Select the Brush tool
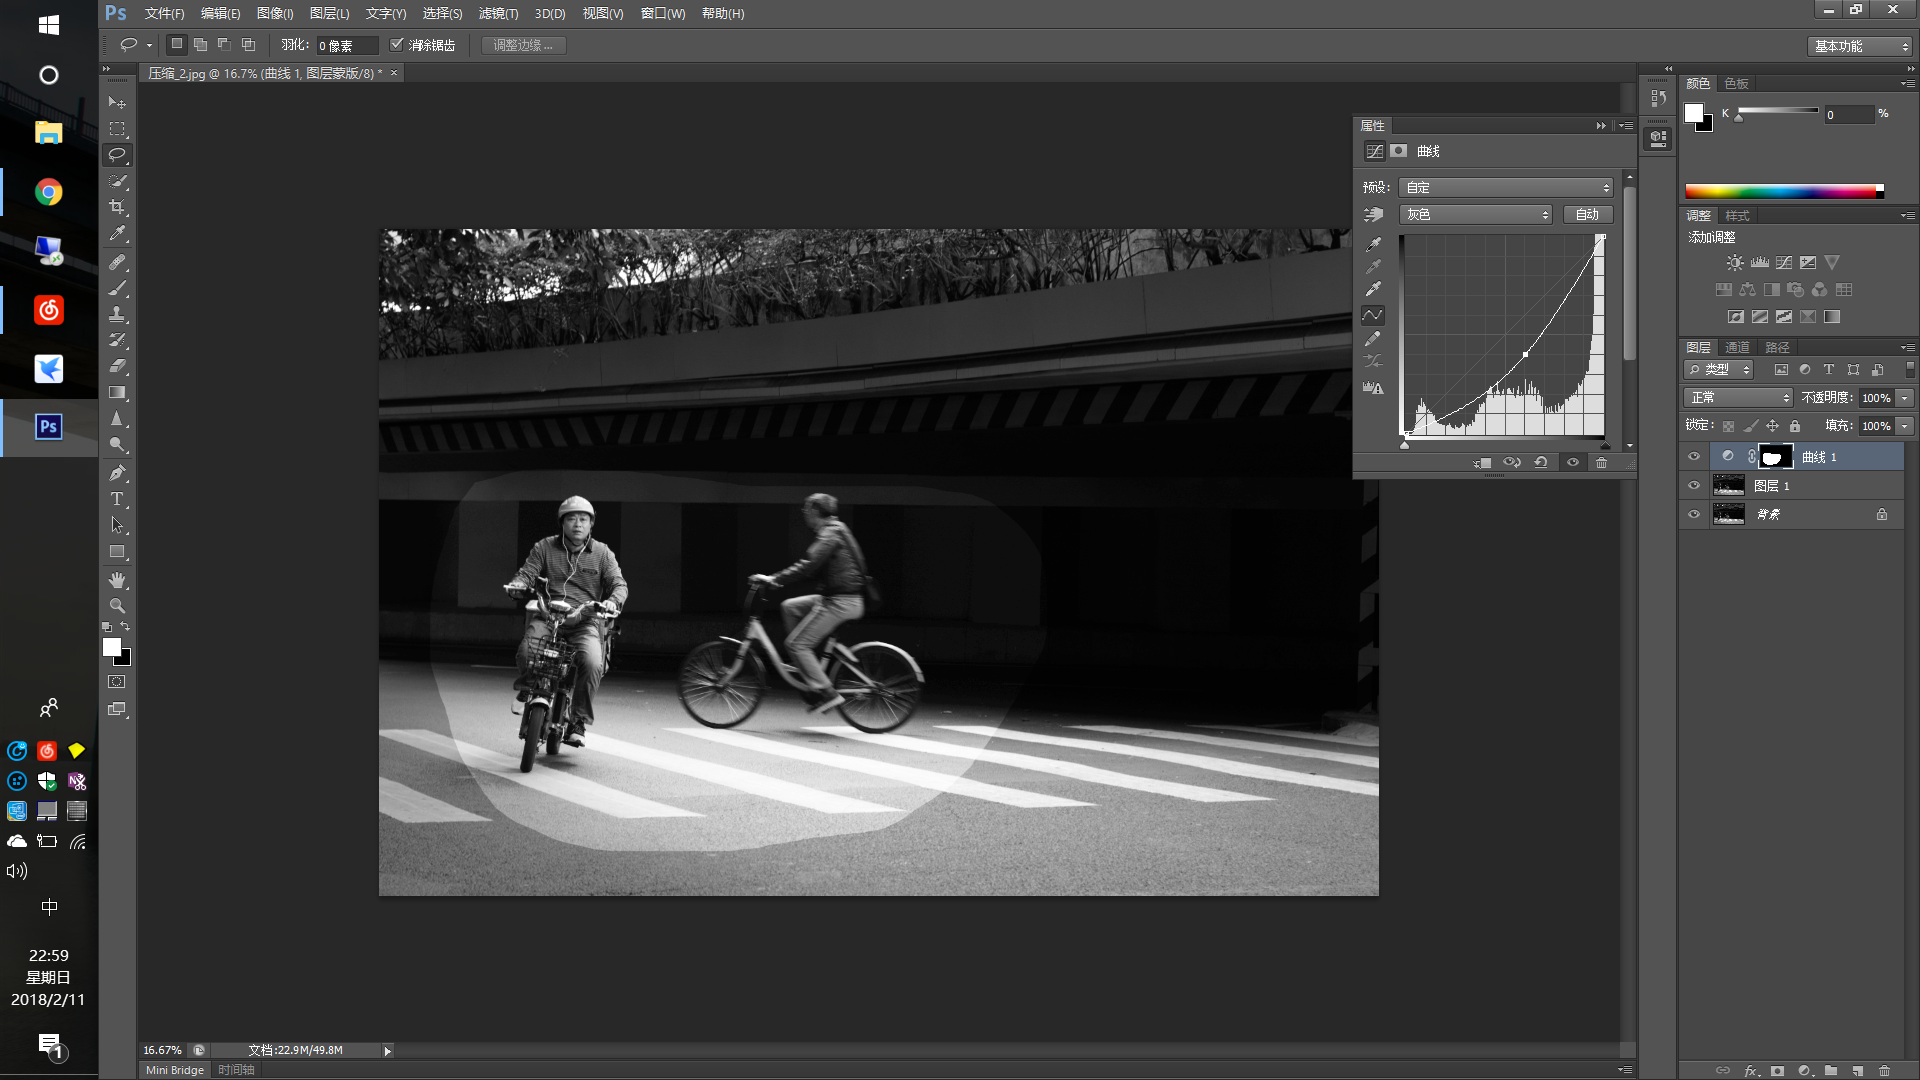Image resolution: width=1920 pixels, height=1080 pixels. point(117,288)
